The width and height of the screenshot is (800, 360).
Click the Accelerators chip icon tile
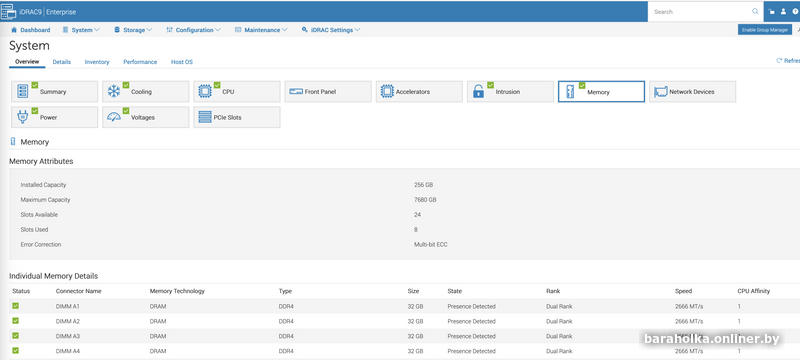419,92
